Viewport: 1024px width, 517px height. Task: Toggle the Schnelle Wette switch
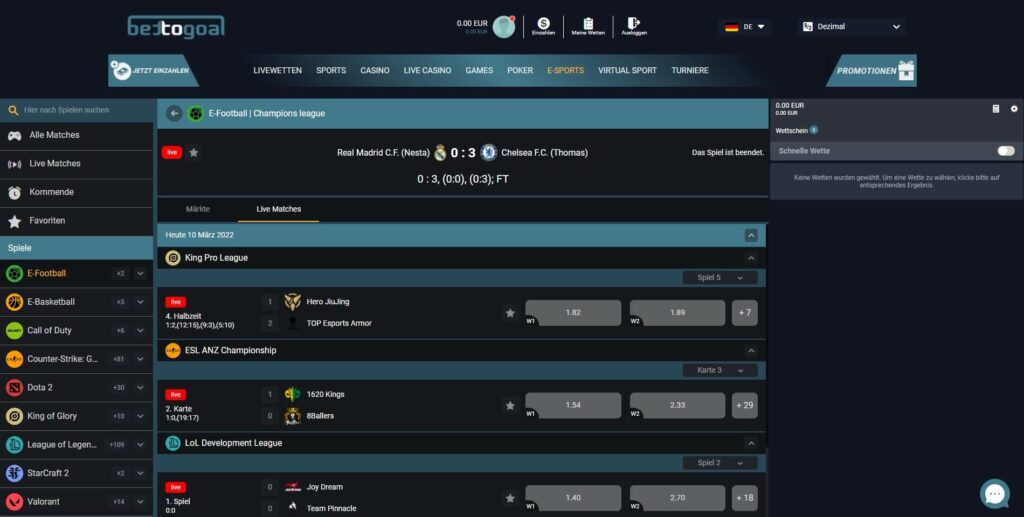1006,151
